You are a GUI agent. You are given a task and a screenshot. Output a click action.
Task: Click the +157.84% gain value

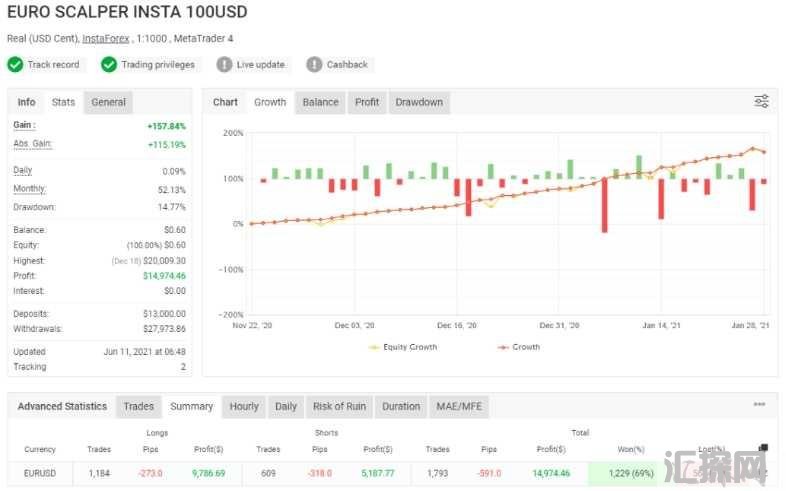click(166, 126)
